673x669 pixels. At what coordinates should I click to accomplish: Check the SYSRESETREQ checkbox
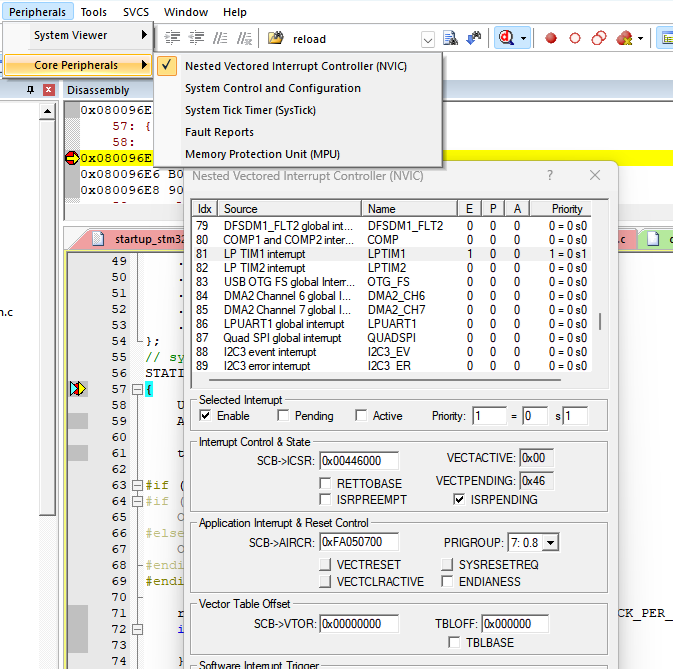pyautogui.click(x=447, y=564)
